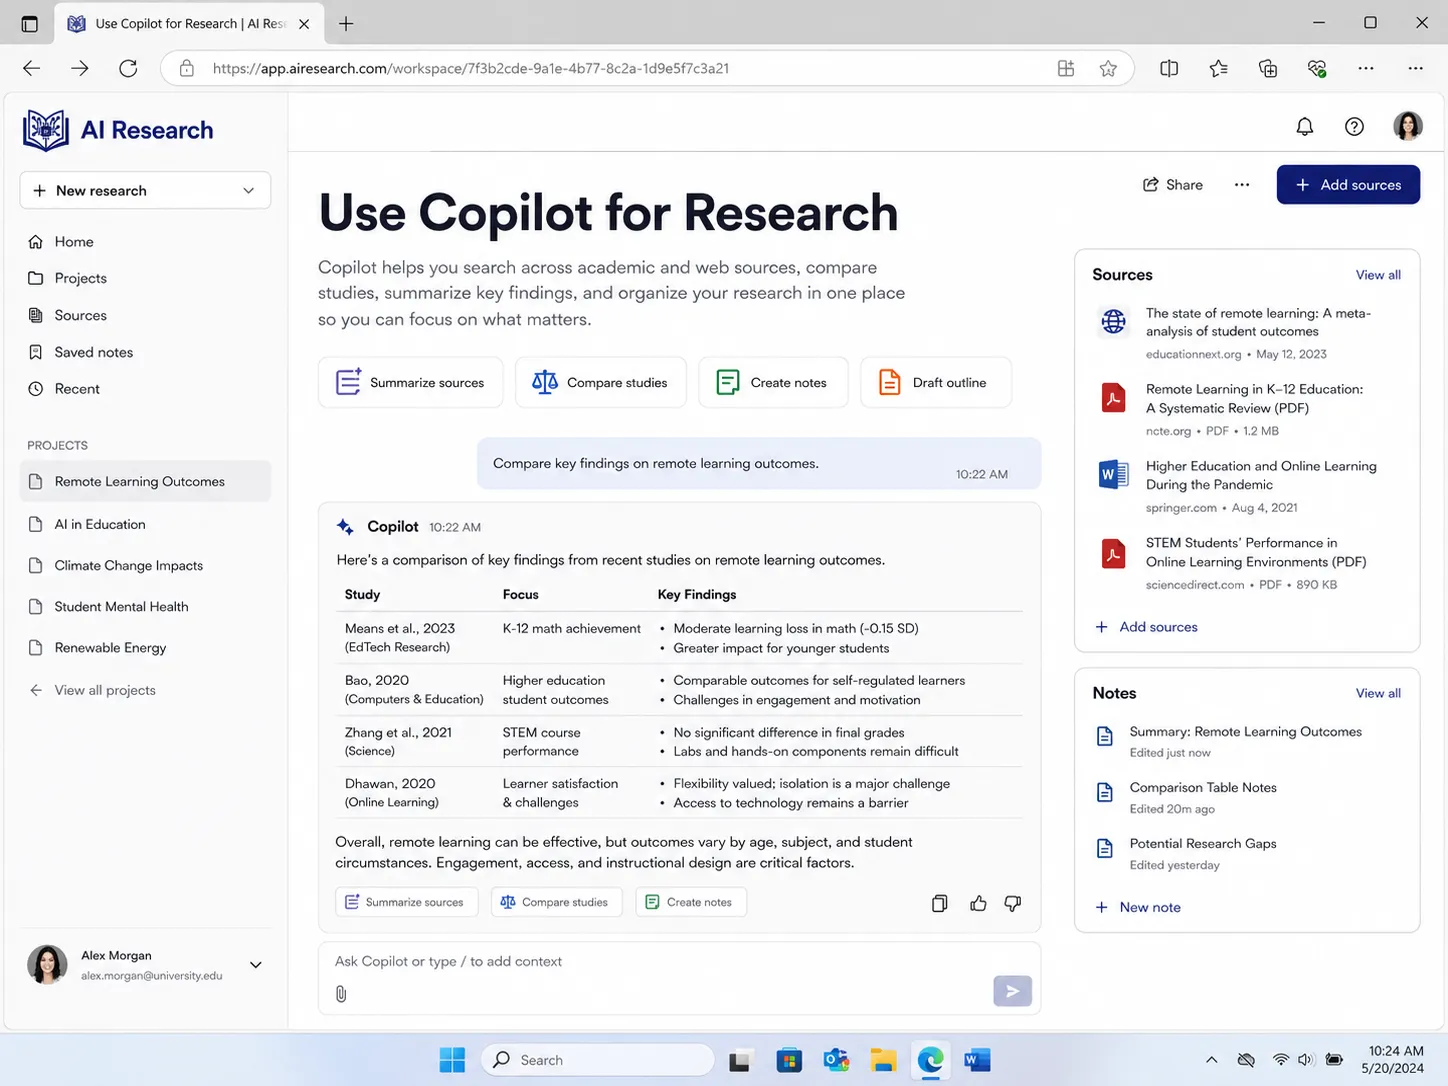Go back with browser back arrow
Image resolution: width=1448 pixels, height=1086 pixels.
(x=32, y=68)
